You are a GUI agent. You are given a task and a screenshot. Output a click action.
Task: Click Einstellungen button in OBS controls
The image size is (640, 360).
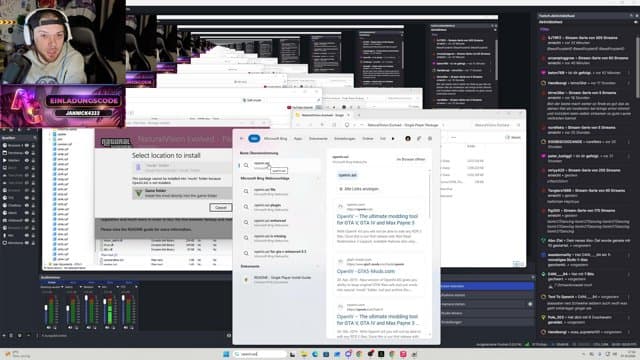(x=487, y=322)
